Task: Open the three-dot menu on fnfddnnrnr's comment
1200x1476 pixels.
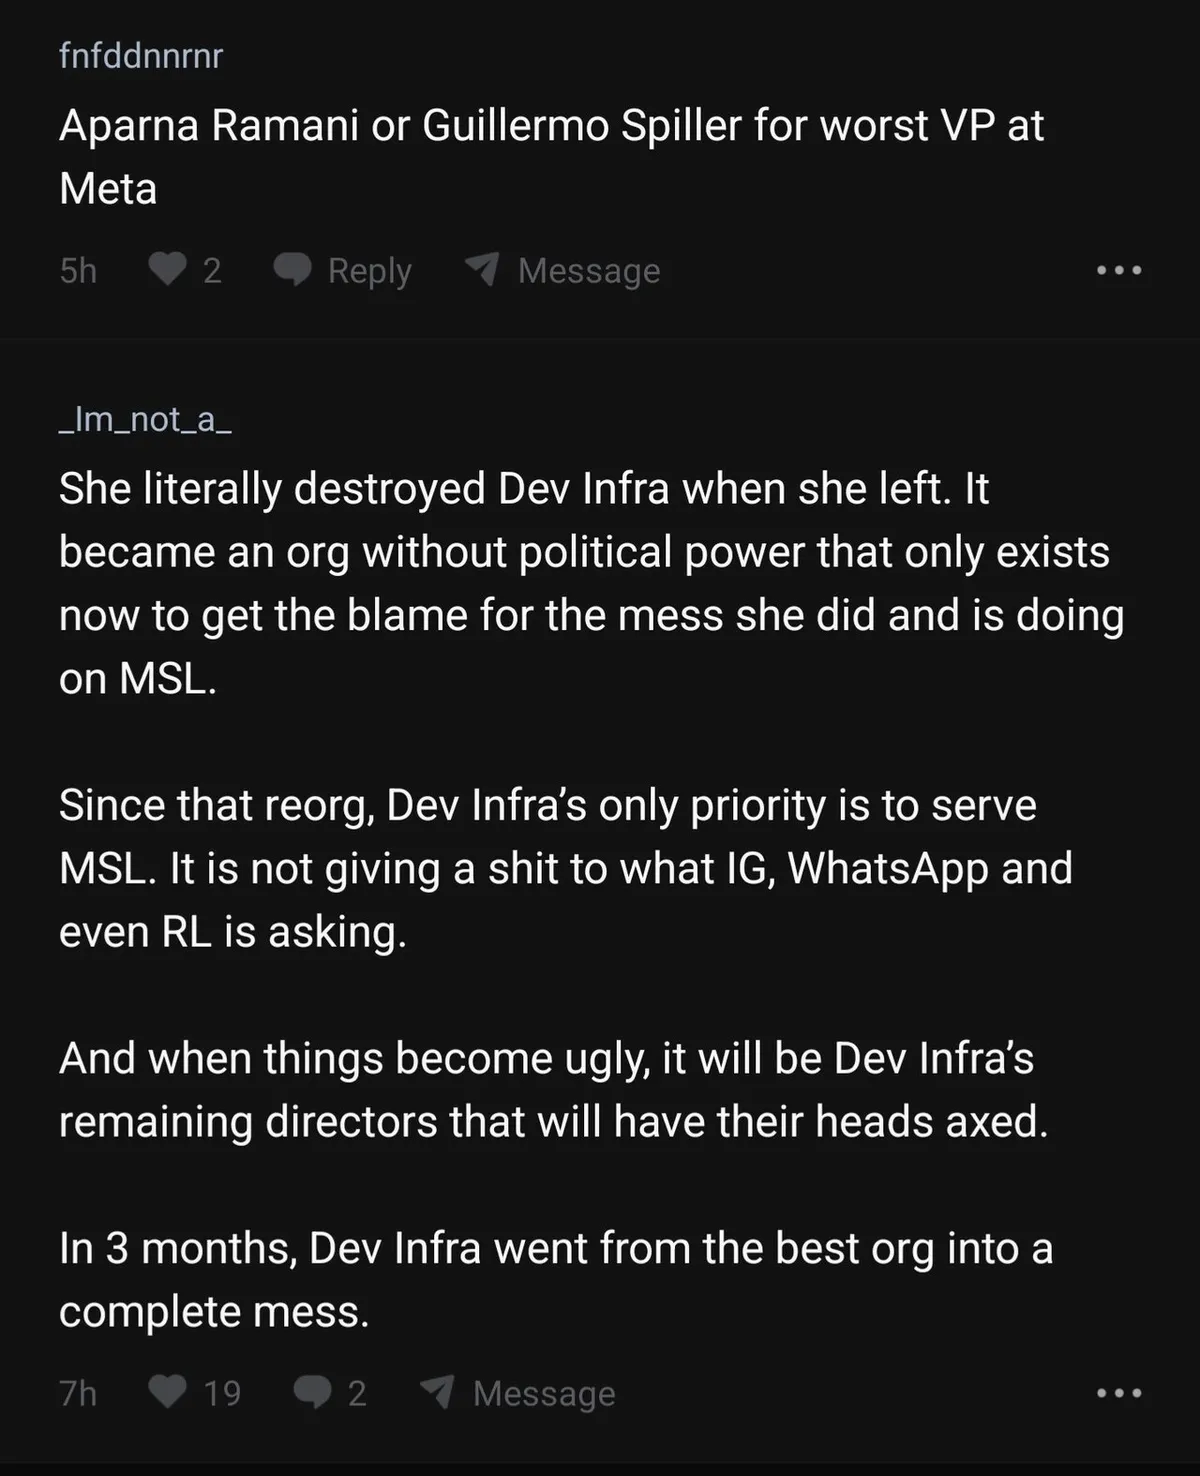Action: pyautogui.click(x=1119, y=270)
